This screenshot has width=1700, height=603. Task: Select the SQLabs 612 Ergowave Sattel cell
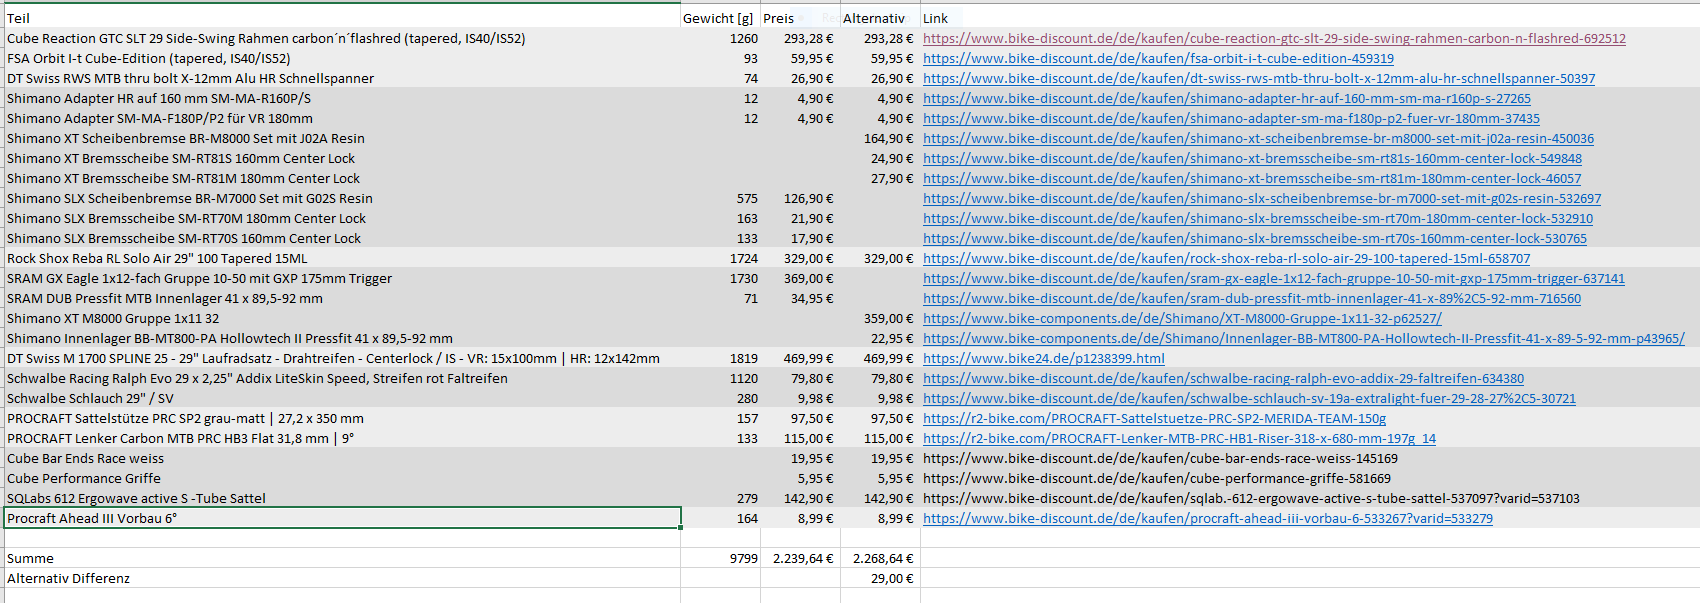[x=342, y=498]
